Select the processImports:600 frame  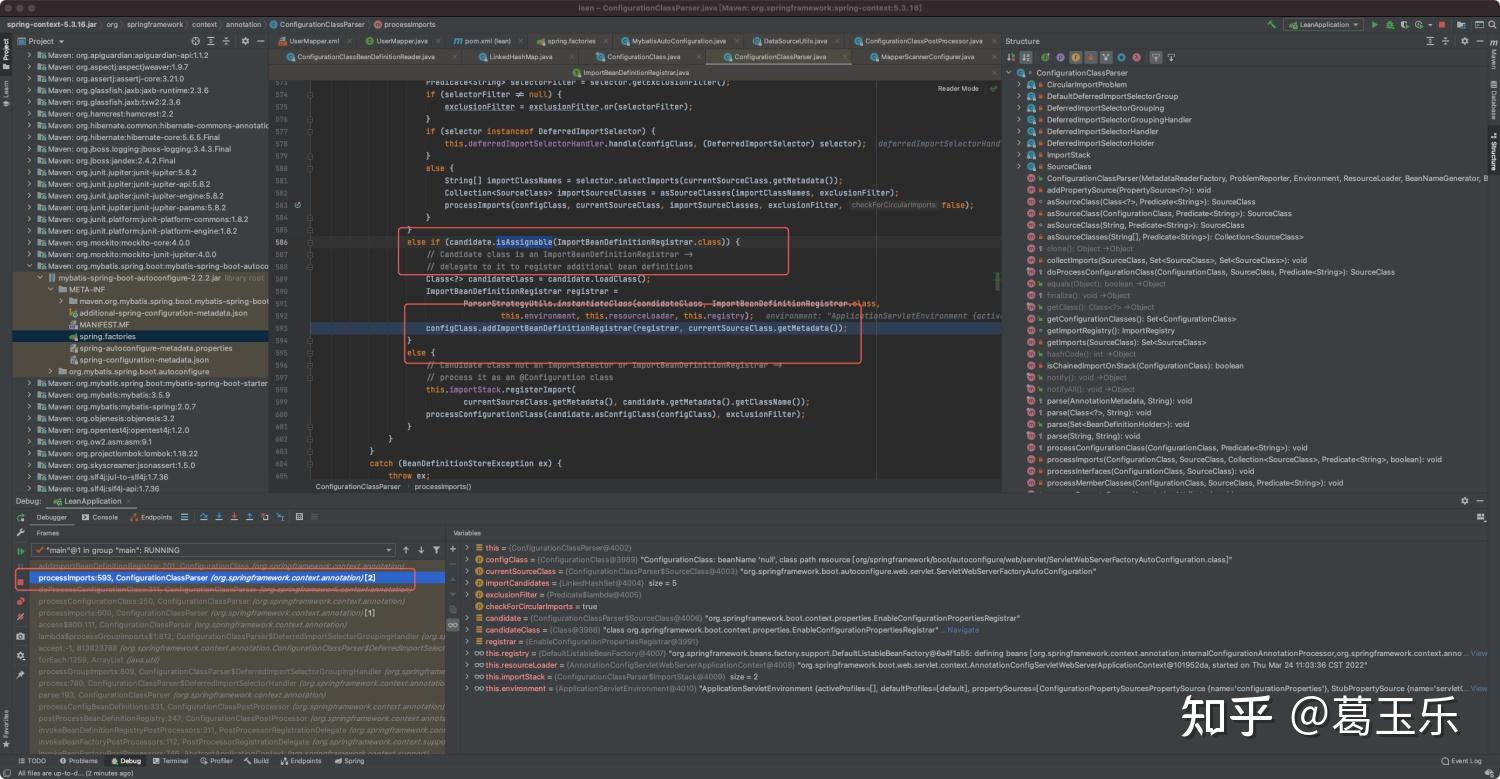pyautogui.click(x=206, y=613)
